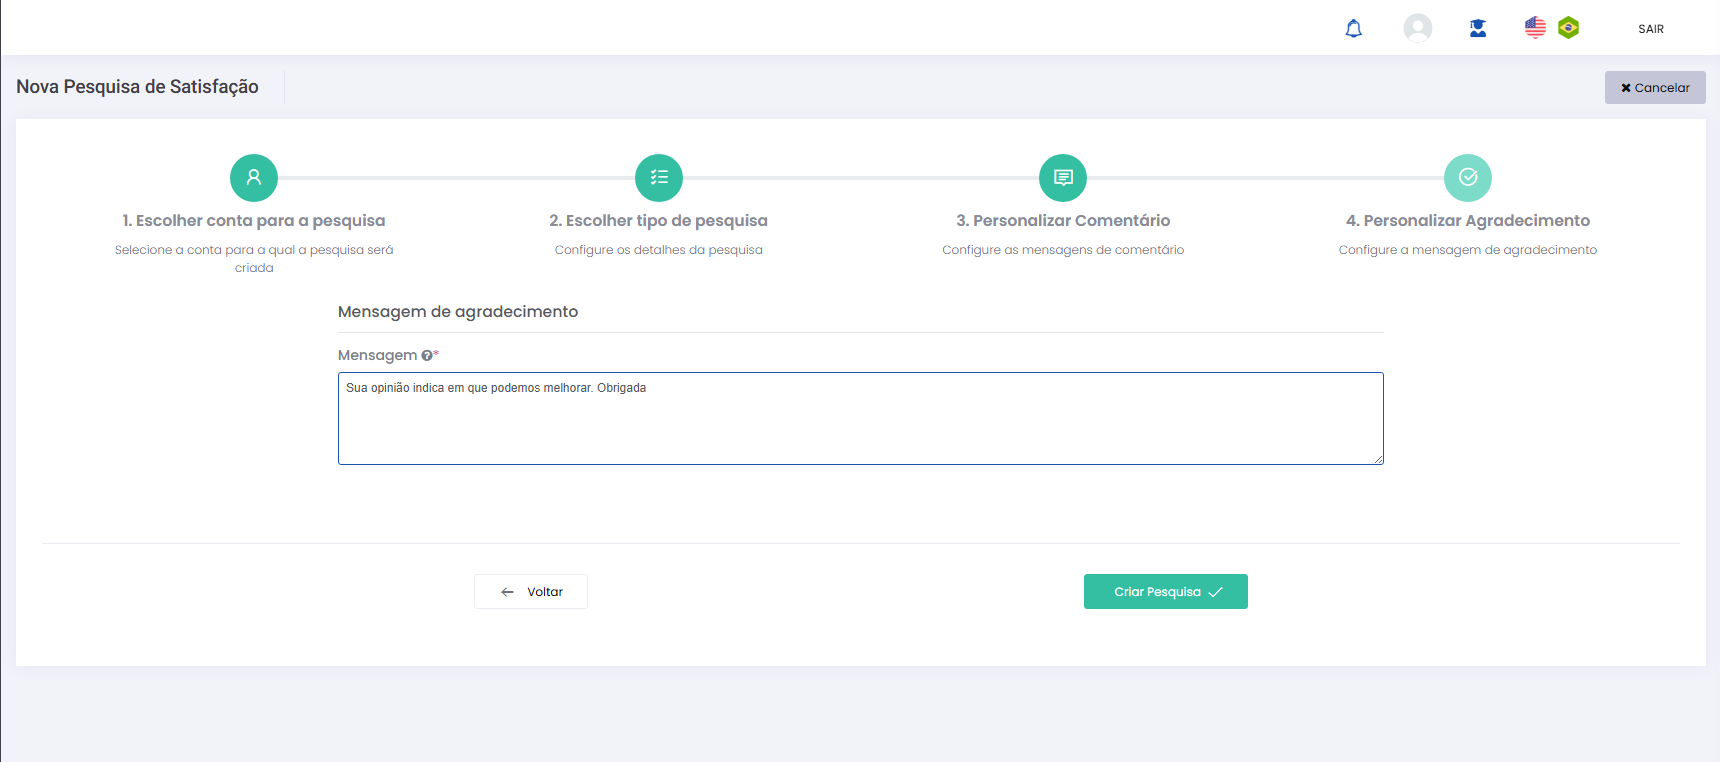The image size is (1720, 762).
Task: Cancel the survey with Cancelar button
Action: [x=1655, y=88]
